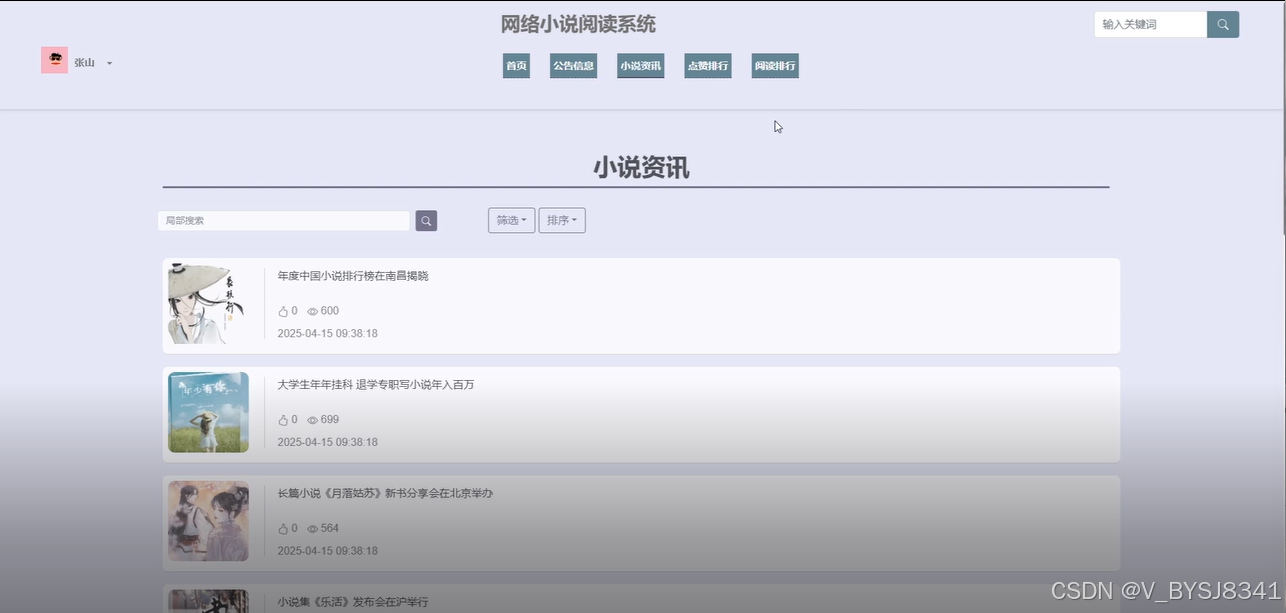Open the 排序 sort dropdown
The width and height of the screenshot is (1286, 613).
point(562,220)
